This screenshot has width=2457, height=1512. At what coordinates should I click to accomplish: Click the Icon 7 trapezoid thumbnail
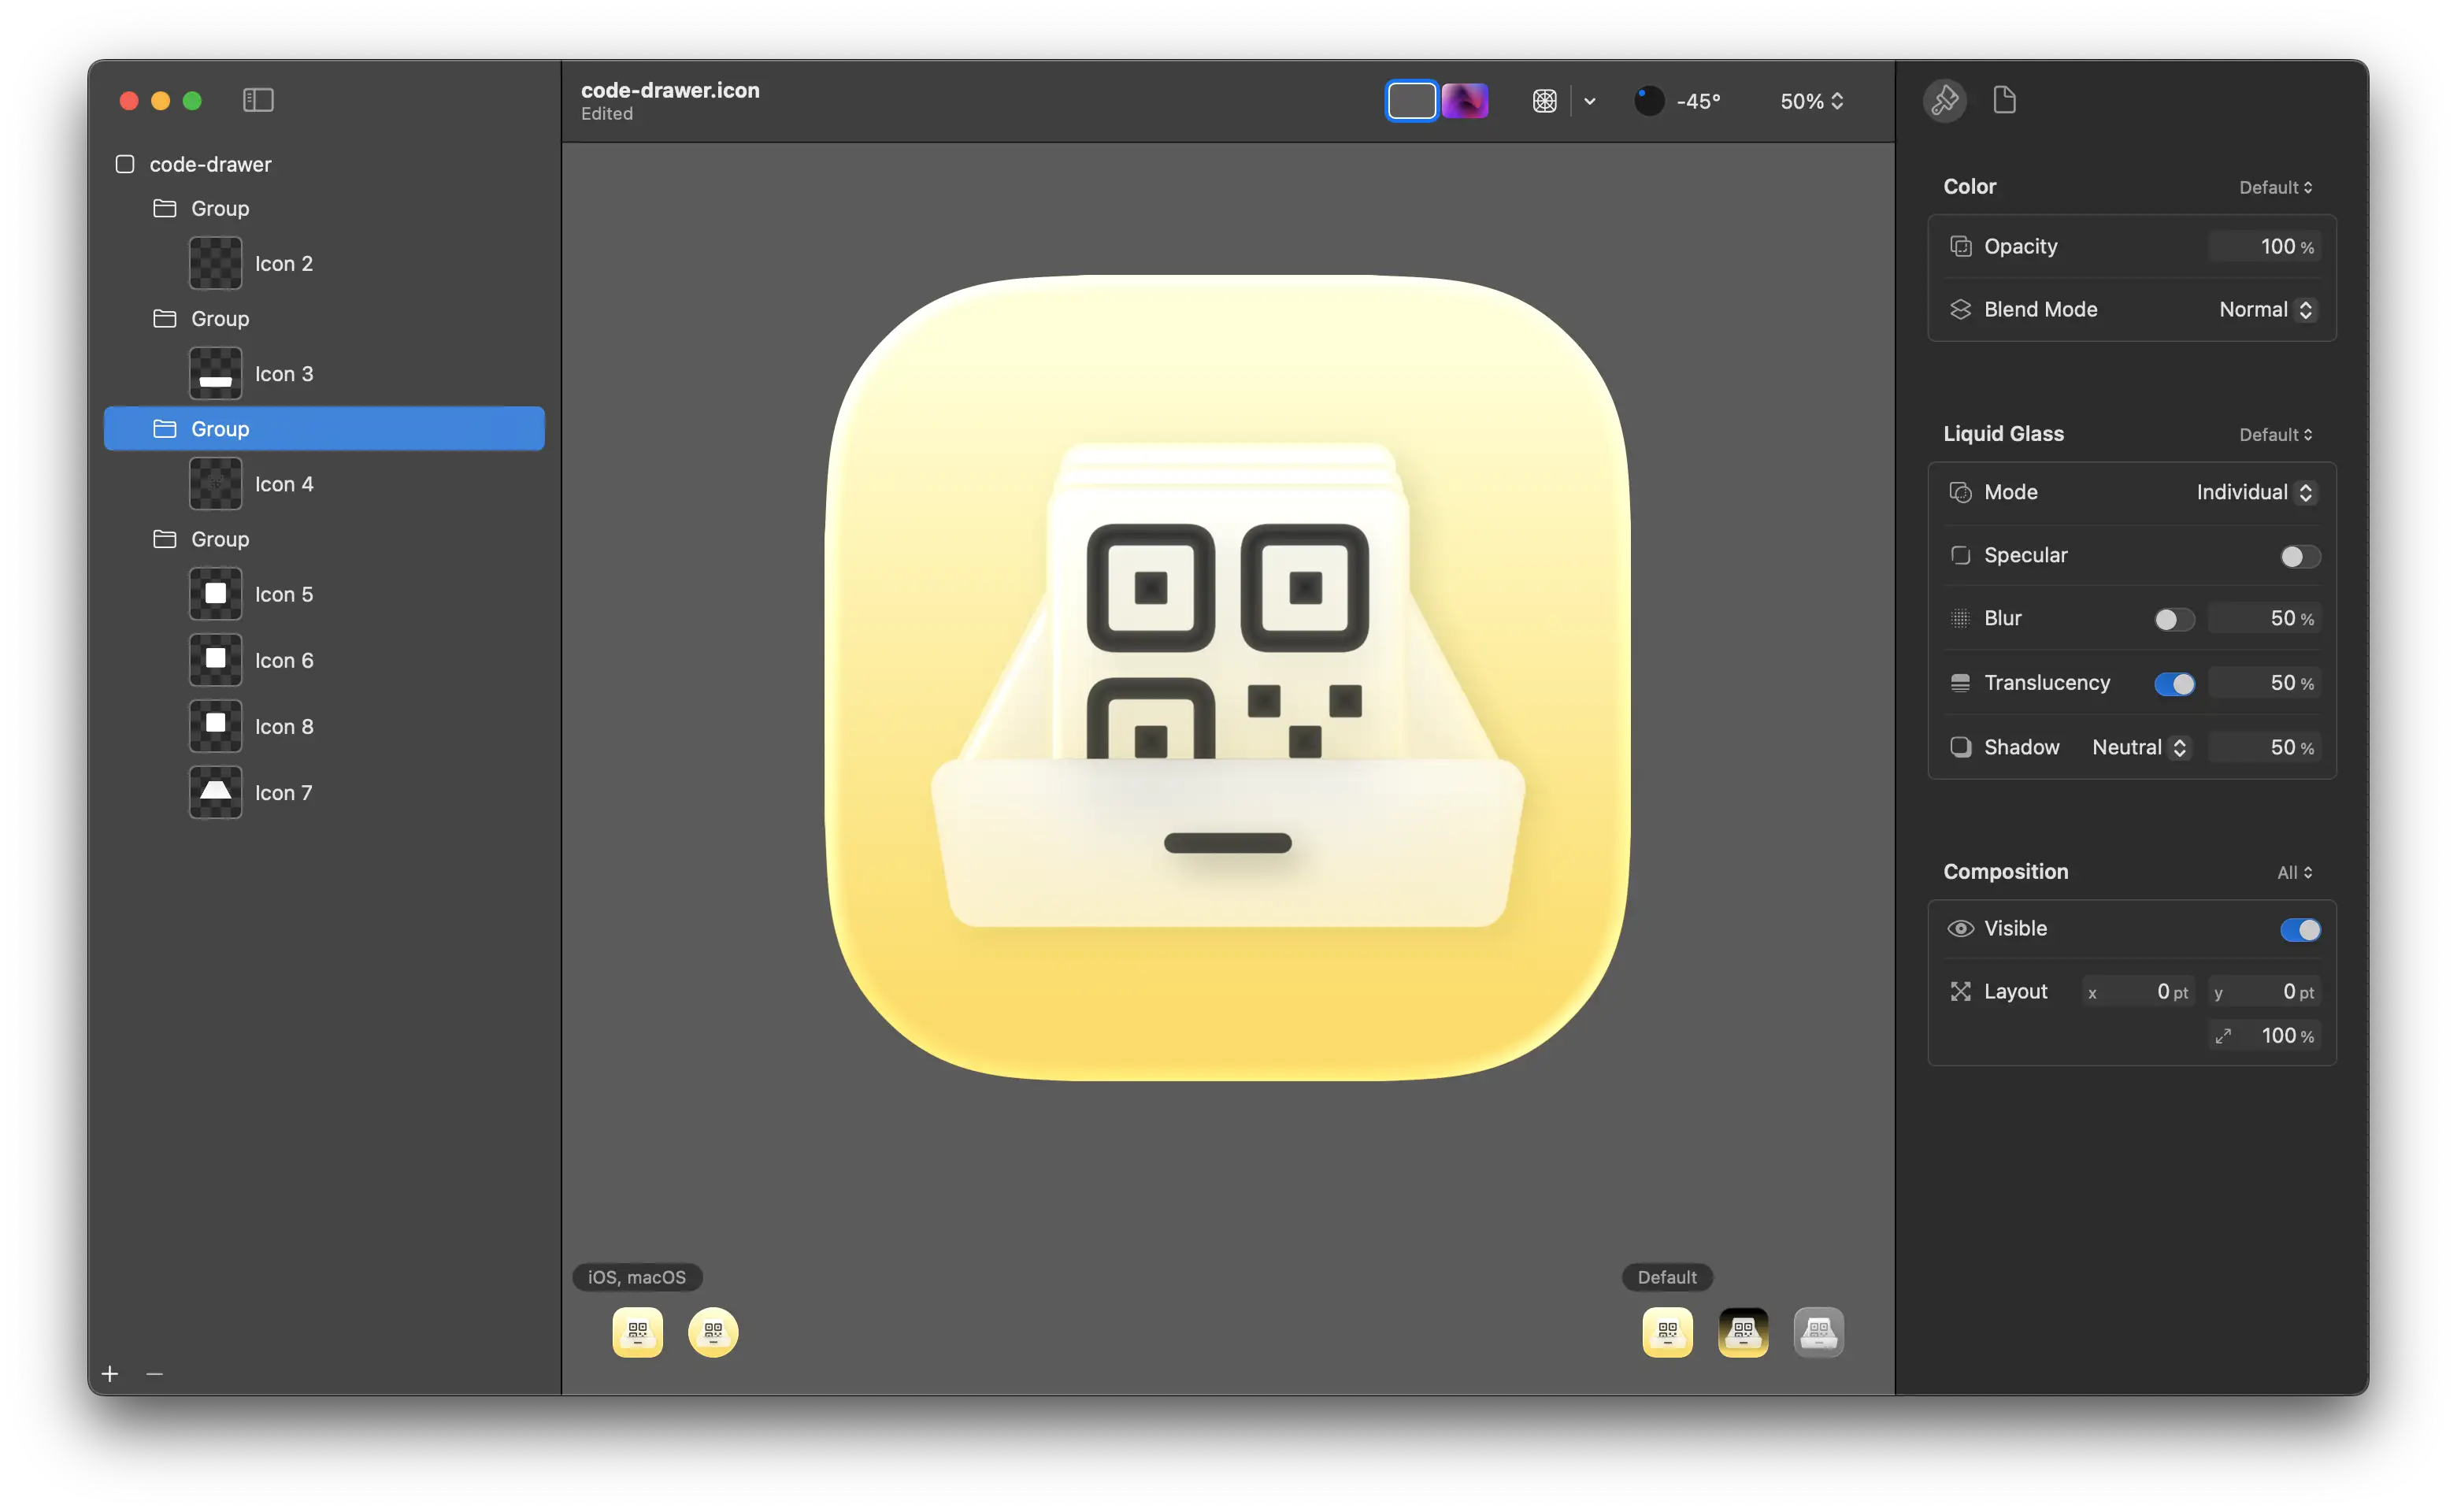[215, 792]
